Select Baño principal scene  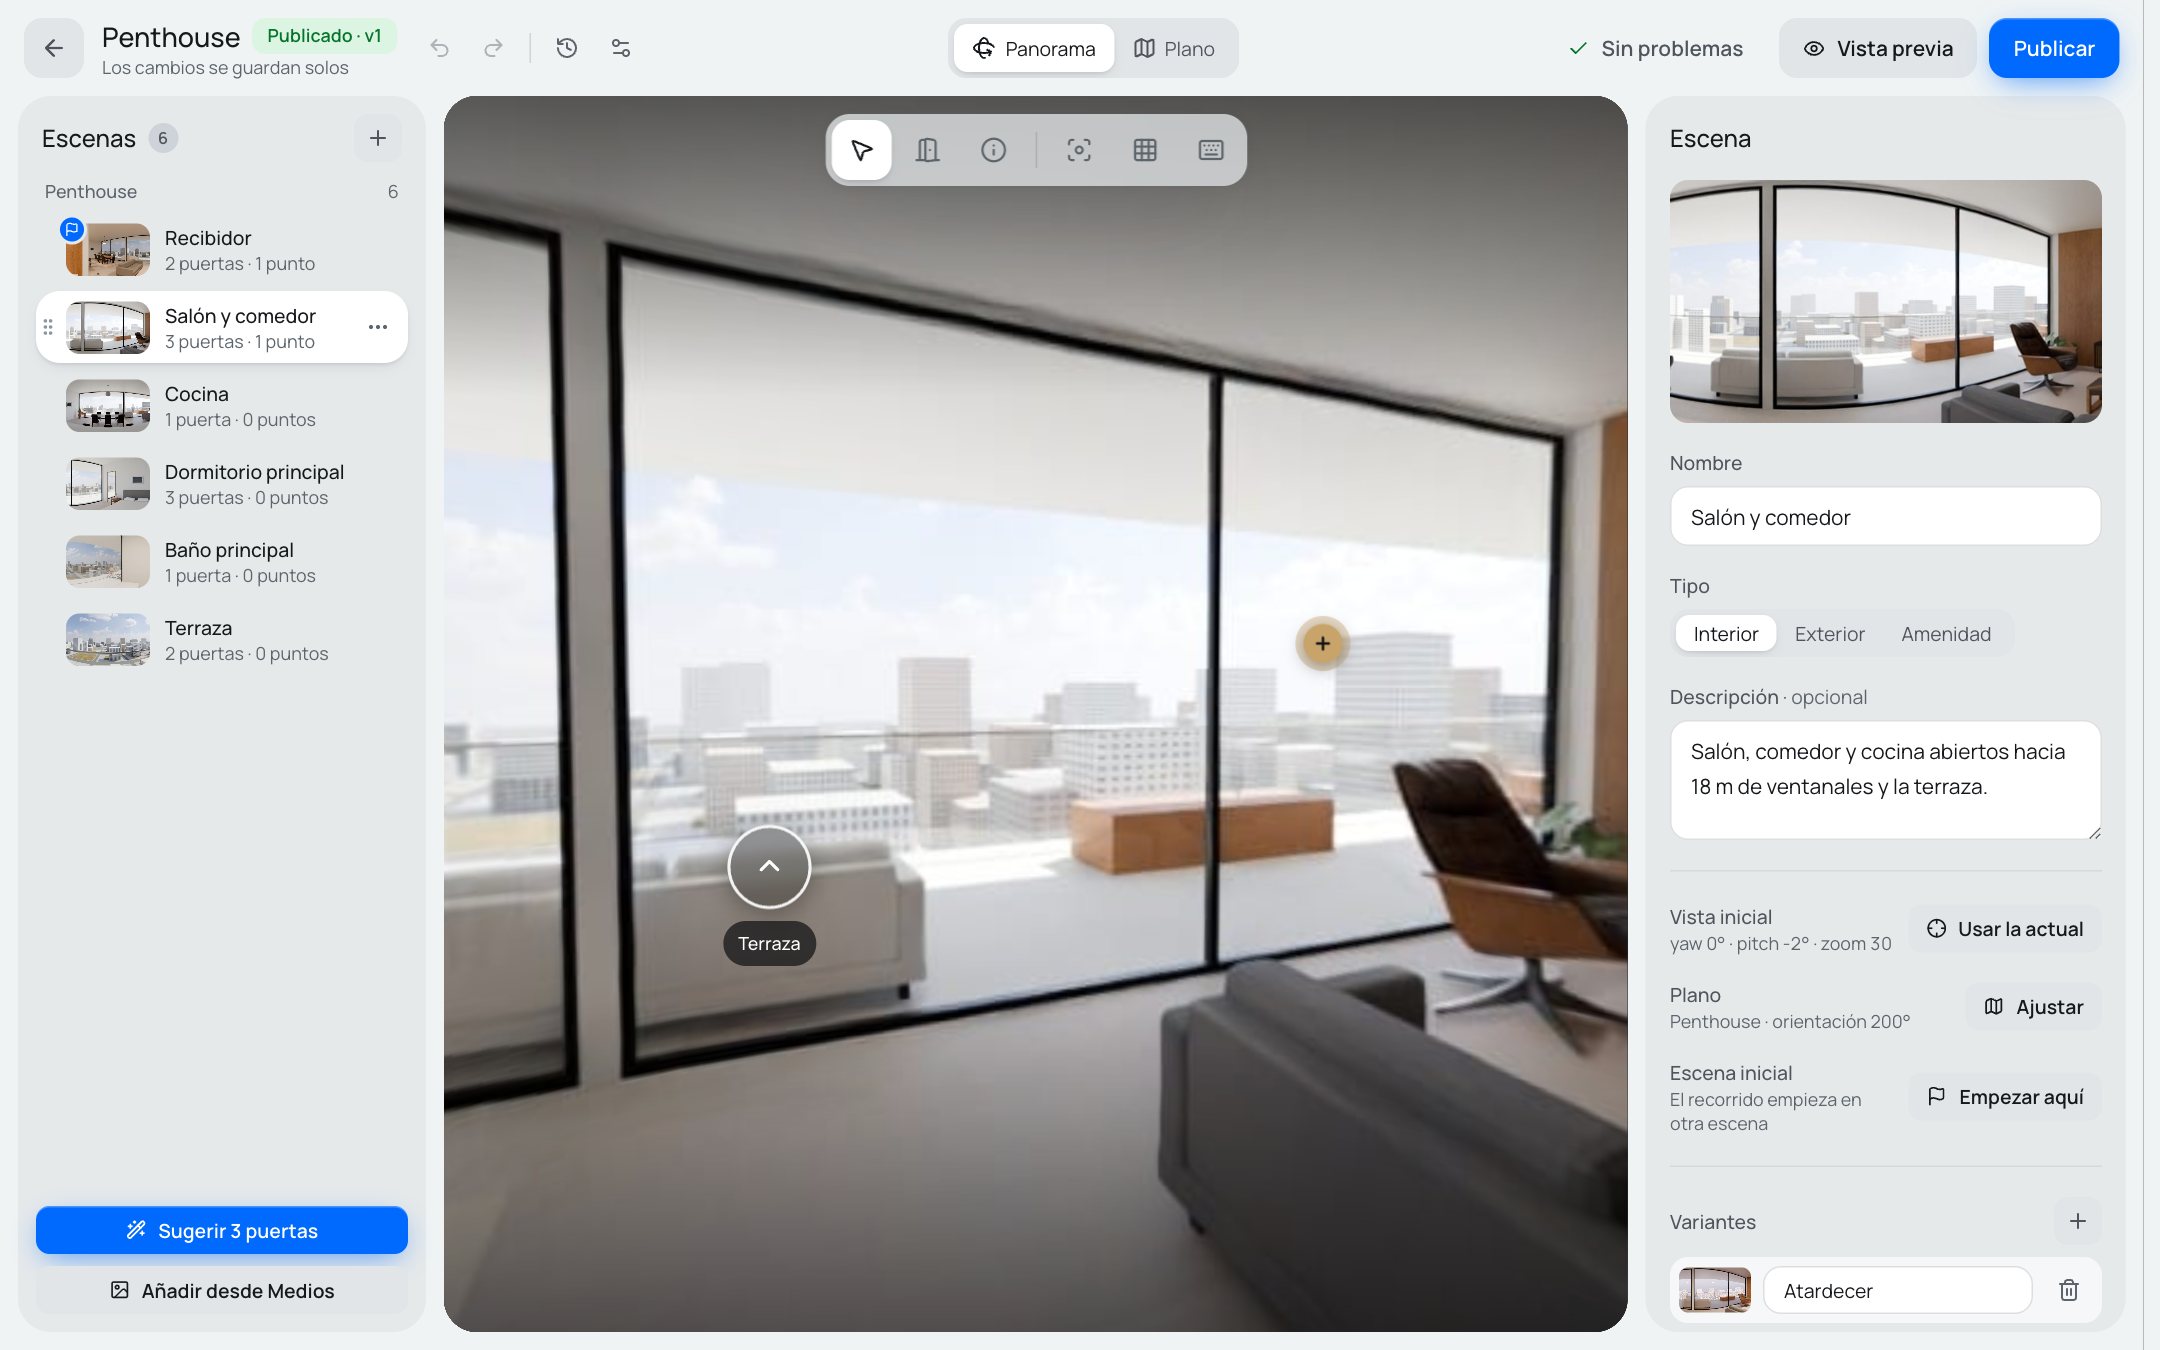(x=222, y=562)
